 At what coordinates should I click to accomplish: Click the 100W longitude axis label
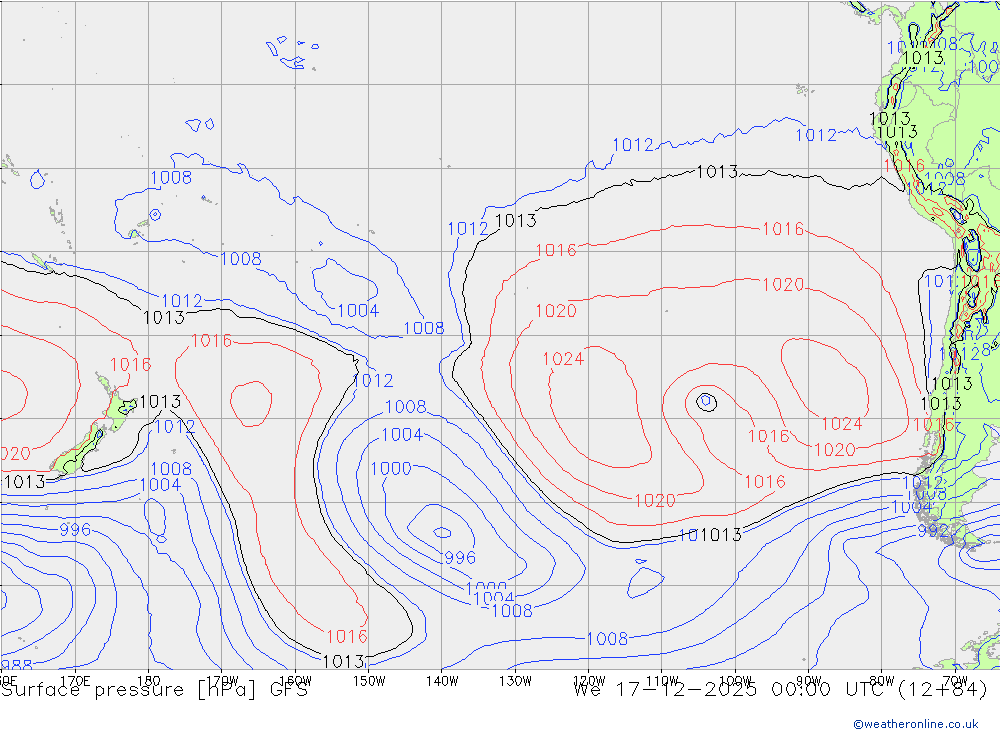pyautogui.click(x=735, y=681)
